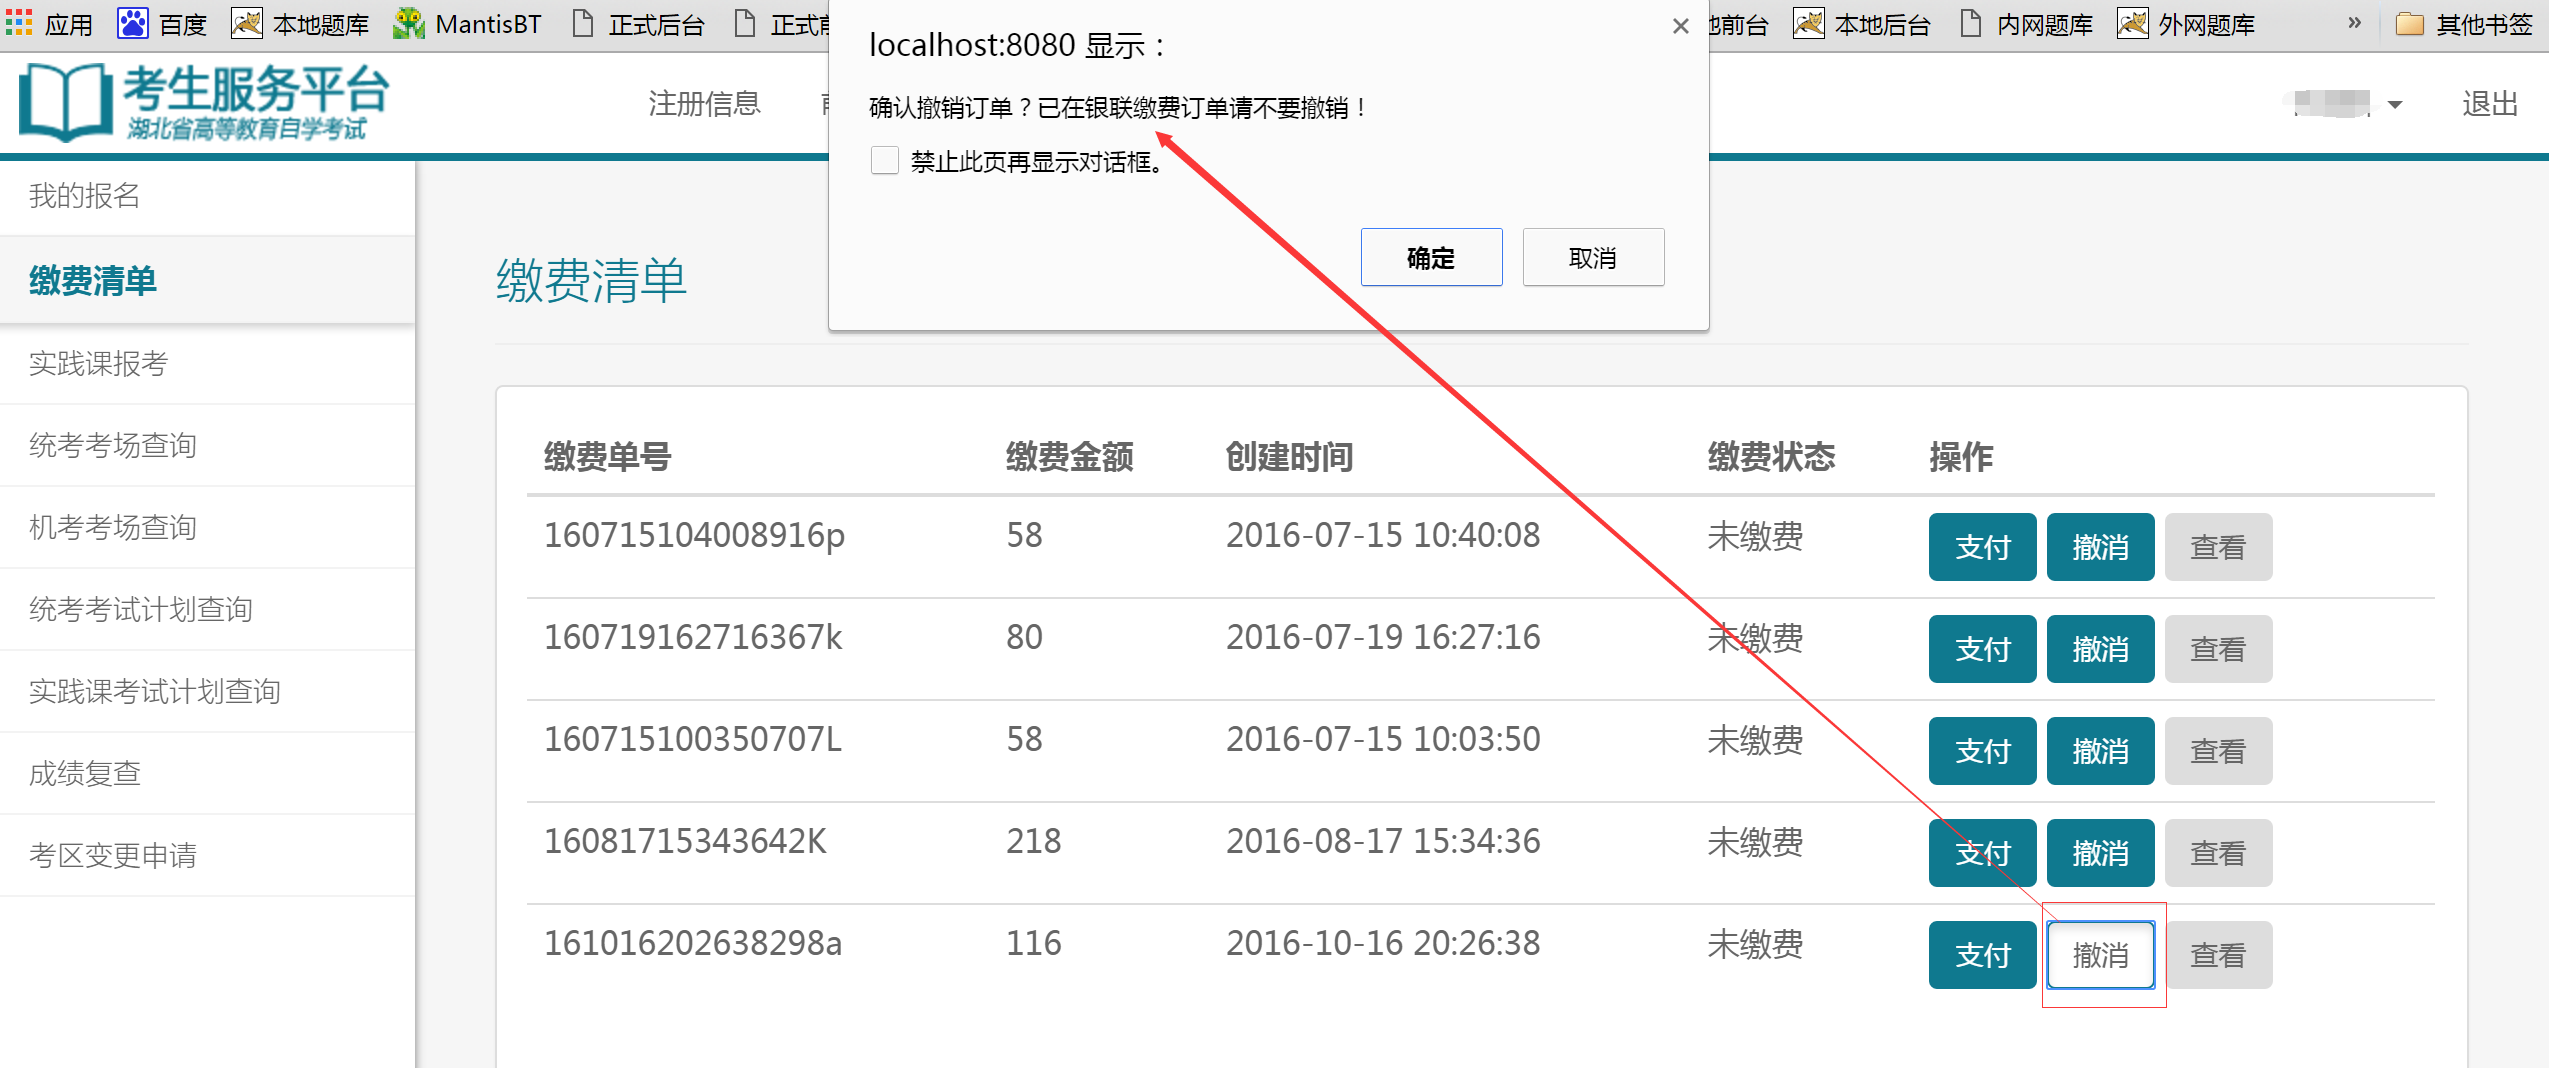Open the 正式后台 bookmark
Screen dimensions: 2549x1068
tap(655, 23)
